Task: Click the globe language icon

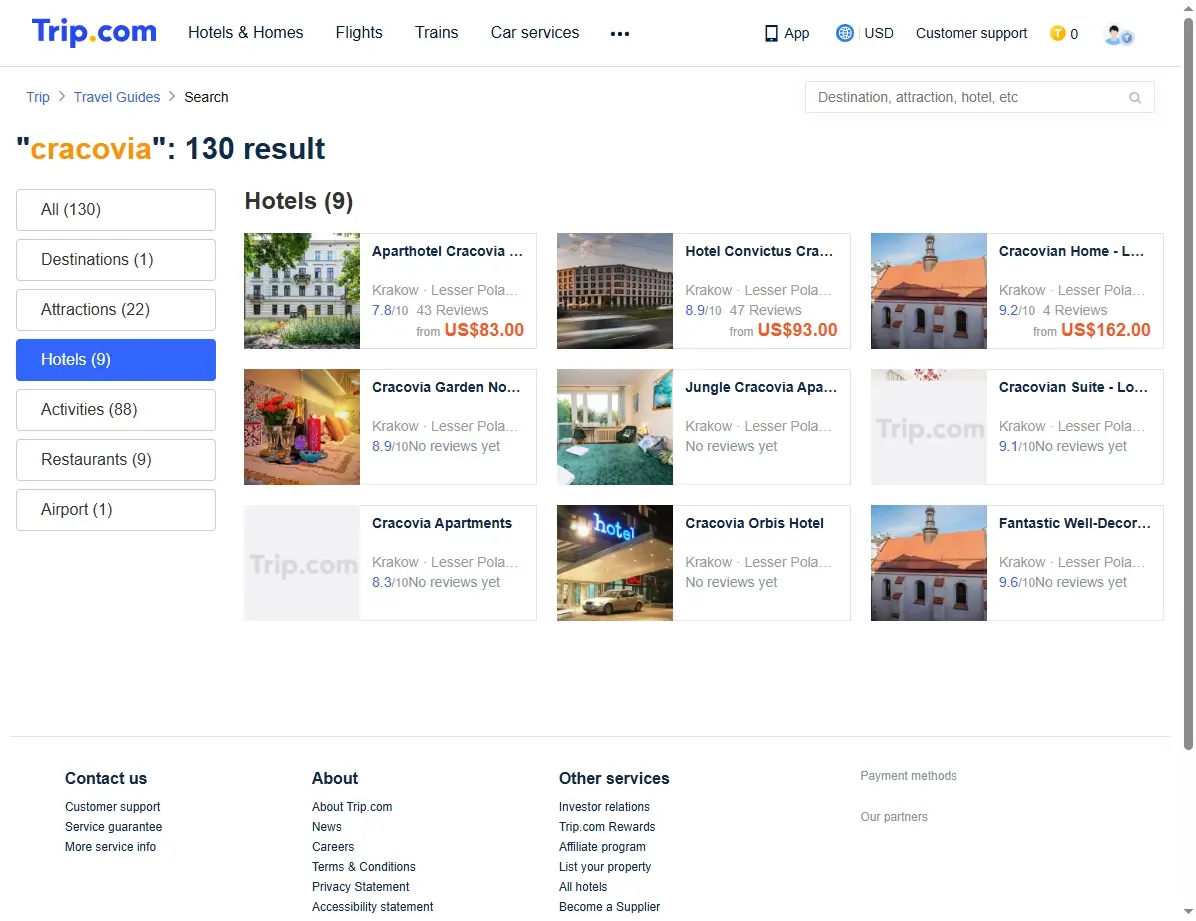Action: [844, 33]
